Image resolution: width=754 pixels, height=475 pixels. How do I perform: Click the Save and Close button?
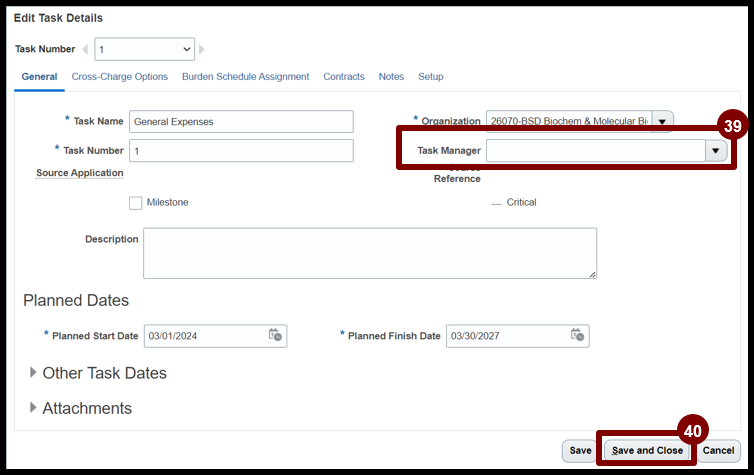point(647,451)
